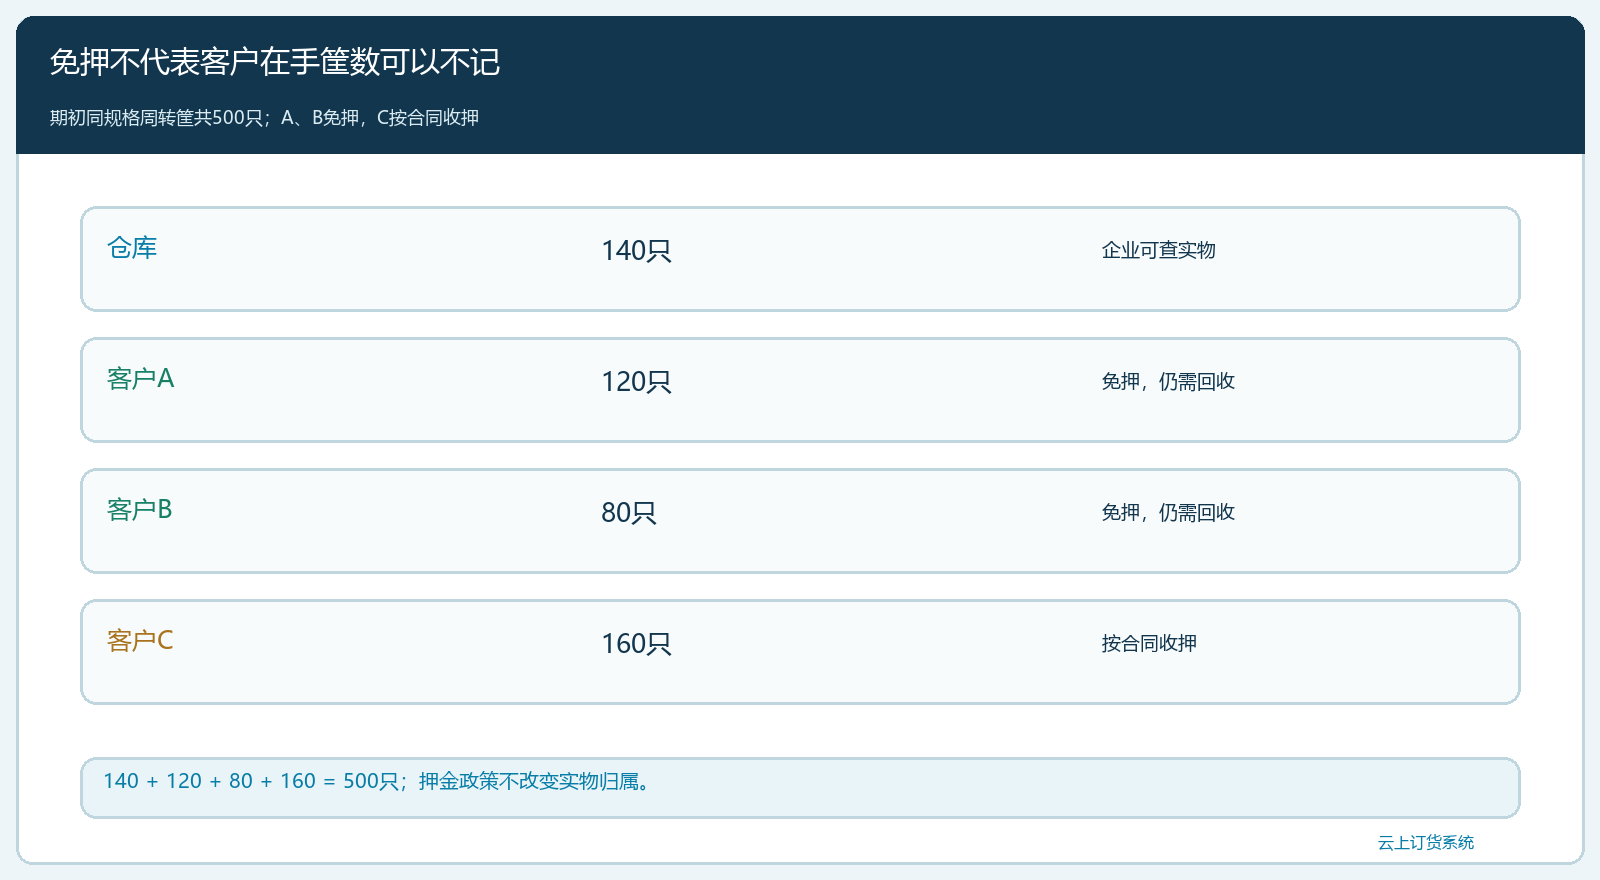Click 免押，仍需回收 in 客户A row
This screenshot has height=880, width=1600.
(1168, 381)
